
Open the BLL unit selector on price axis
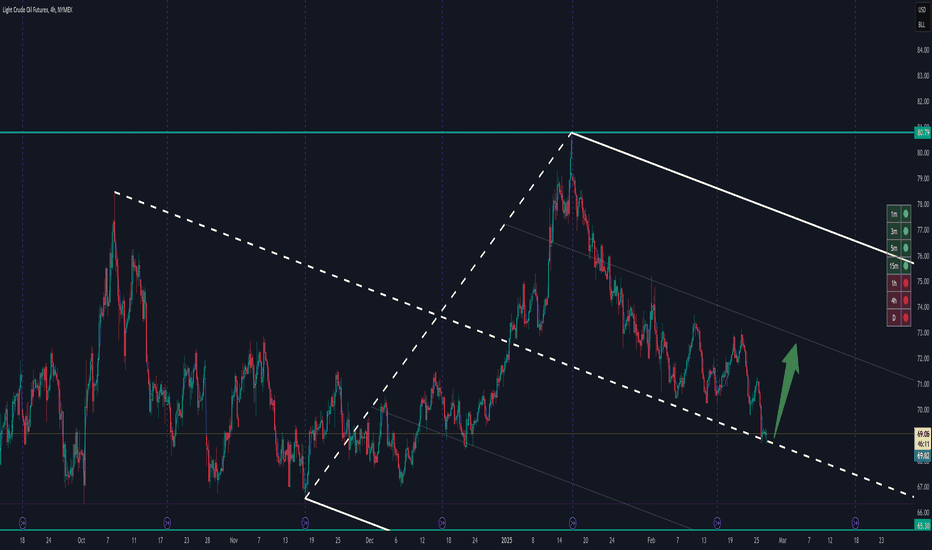pos(922,24)
